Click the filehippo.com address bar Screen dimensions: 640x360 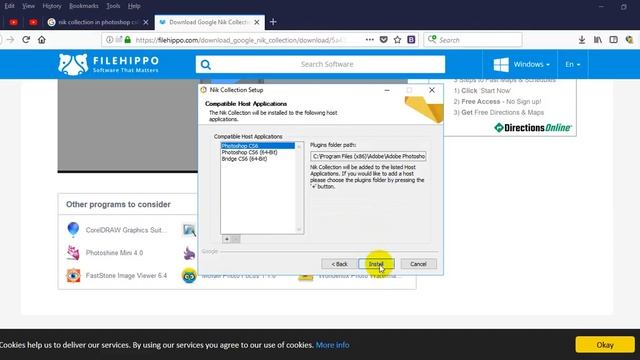241,40
